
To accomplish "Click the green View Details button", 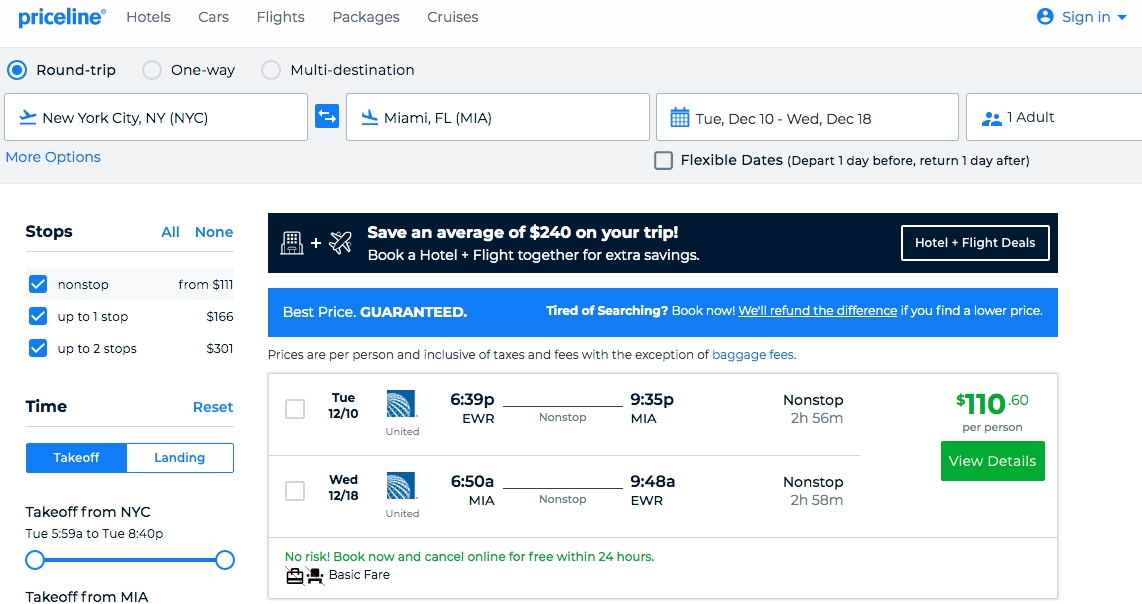I will coord(992,461).
